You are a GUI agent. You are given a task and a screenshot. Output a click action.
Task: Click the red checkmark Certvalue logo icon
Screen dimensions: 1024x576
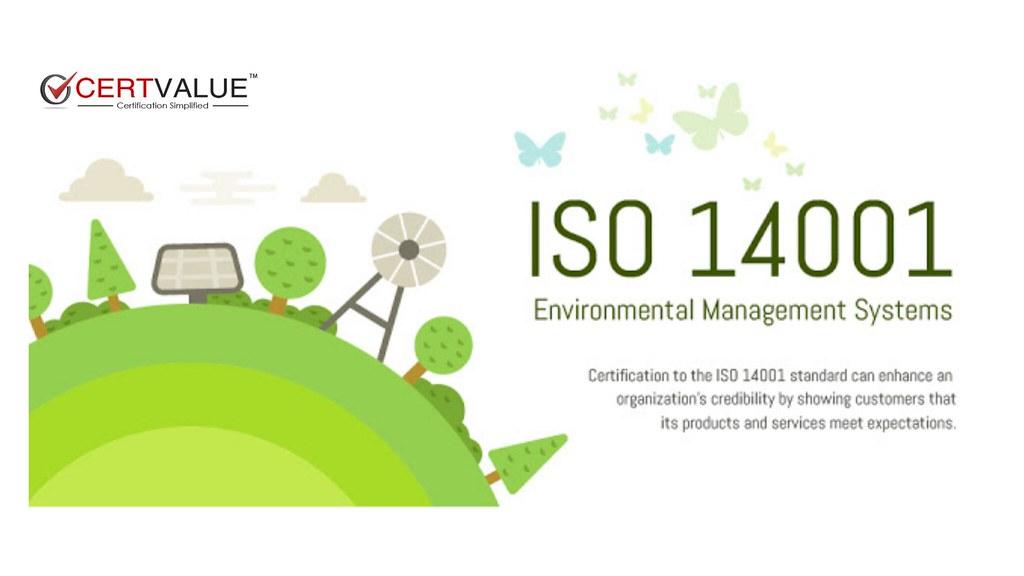[x=57, y=88]
